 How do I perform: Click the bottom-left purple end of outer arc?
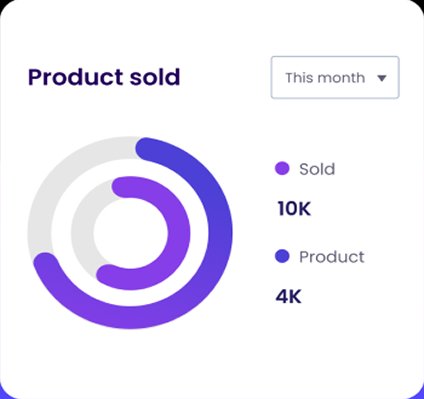point(46,265)
